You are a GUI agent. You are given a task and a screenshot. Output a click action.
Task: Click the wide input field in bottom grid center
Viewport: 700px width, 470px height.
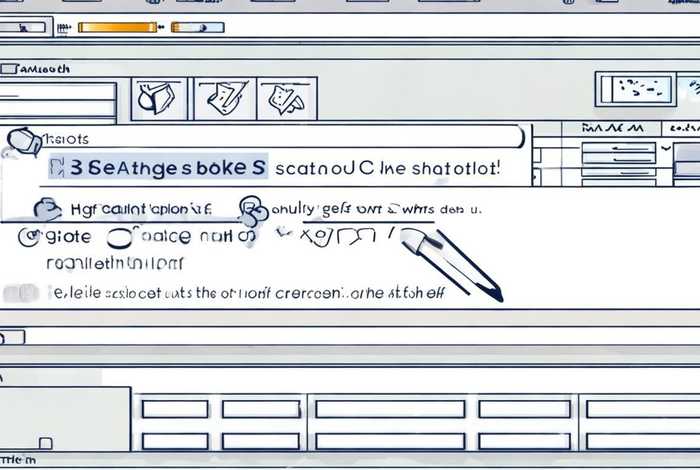pos(389,409)
